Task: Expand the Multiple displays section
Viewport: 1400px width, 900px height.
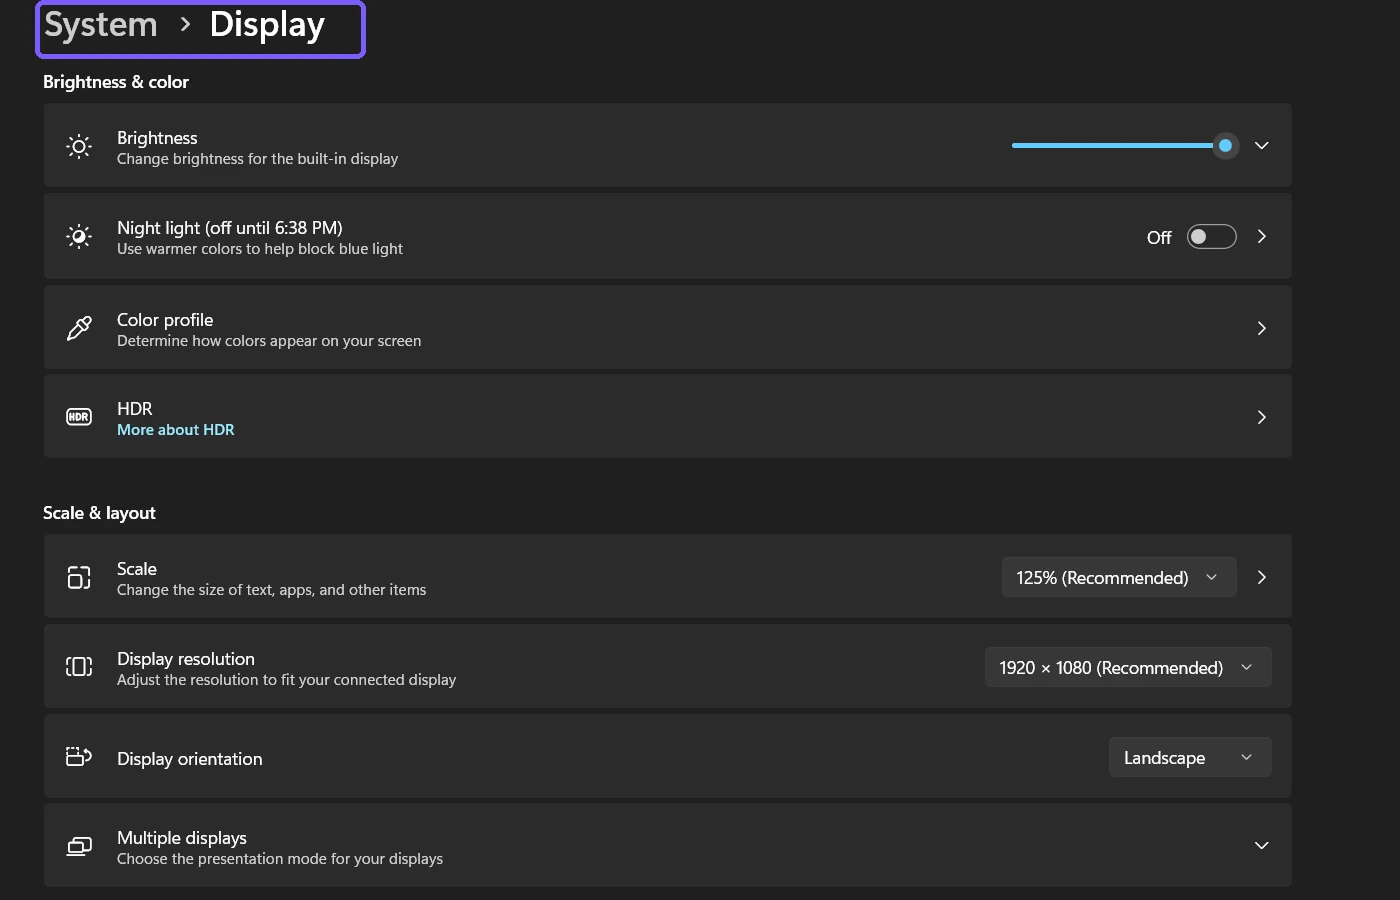Action: tap(1262, 846)
